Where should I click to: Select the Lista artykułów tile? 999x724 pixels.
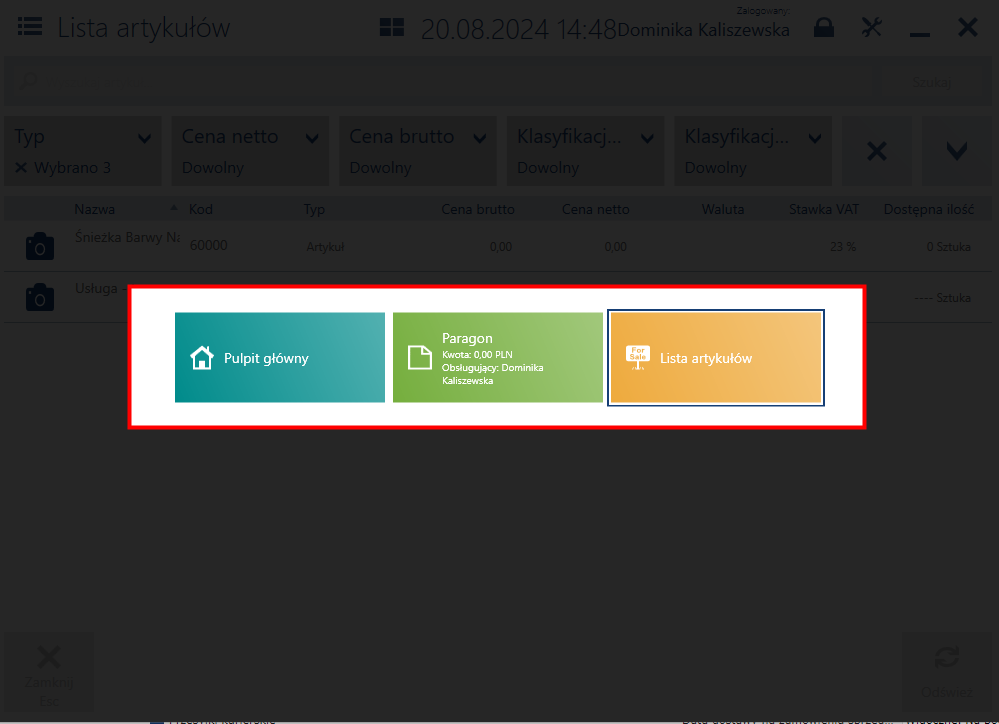click(x=716, y=358)
